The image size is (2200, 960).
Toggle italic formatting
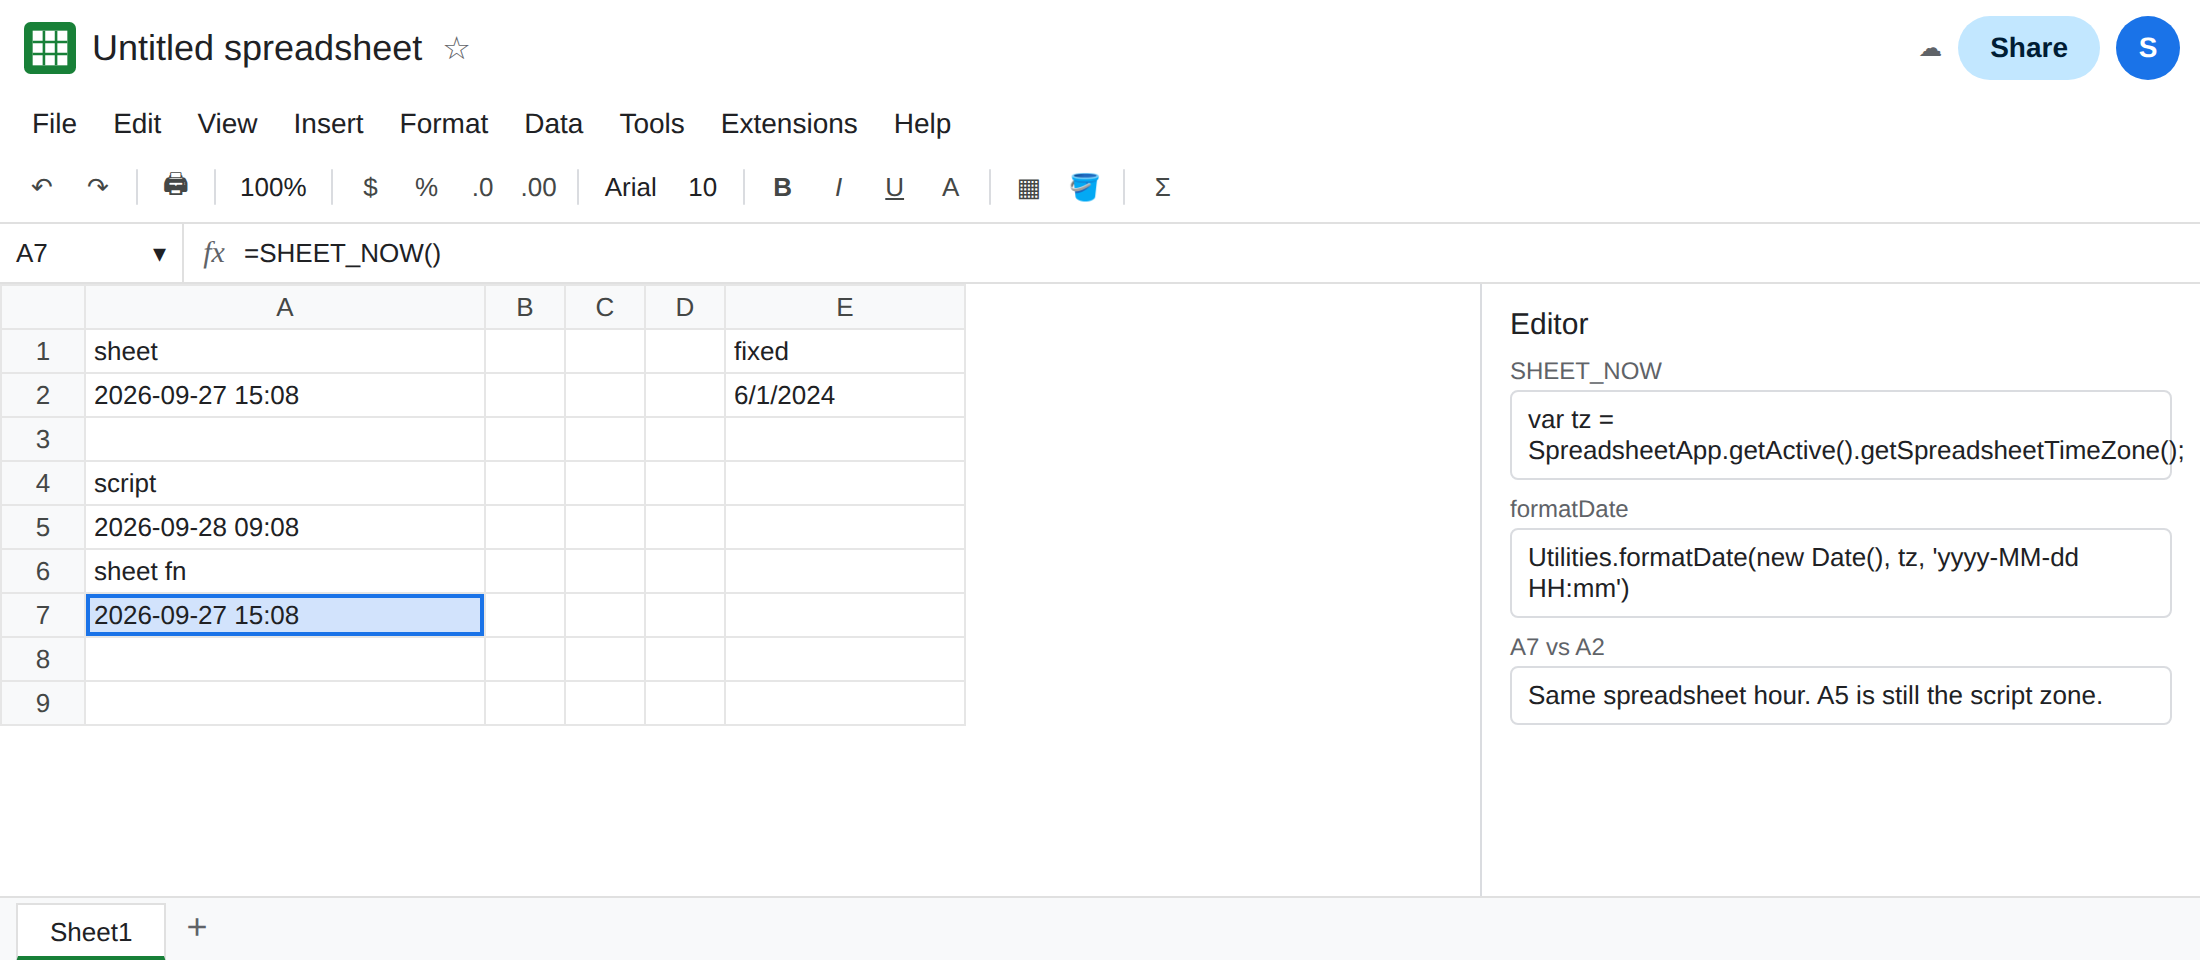tap(838, 187)
